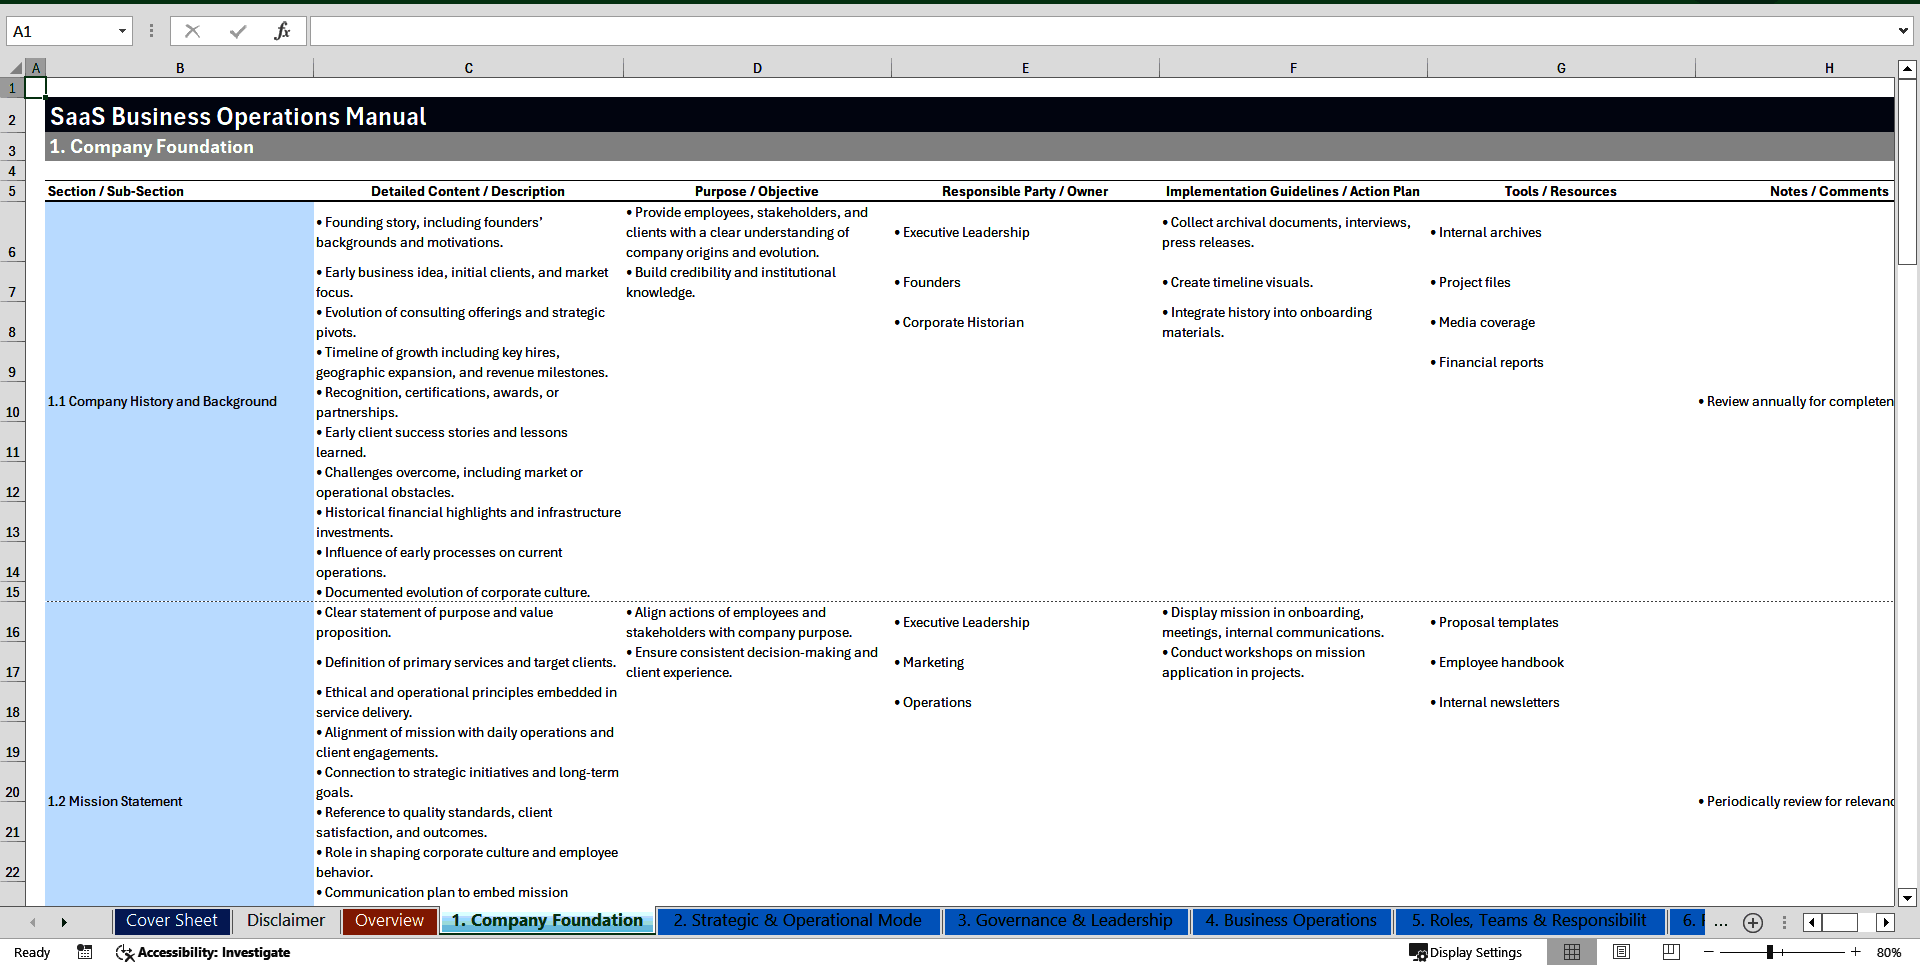Open the sheet list via the ellipsis
The height and width of the screenshot is (966, 1920).
[x=1721, y=922]
